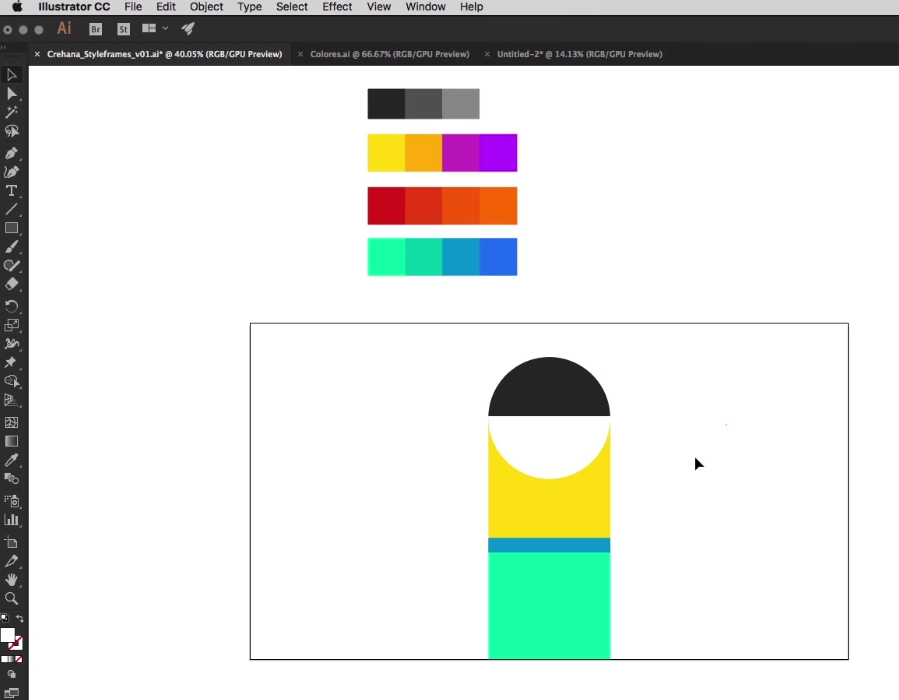Choose the Eyedropper tool
This screenshot has height=700, width=899.
click(12, 460)
